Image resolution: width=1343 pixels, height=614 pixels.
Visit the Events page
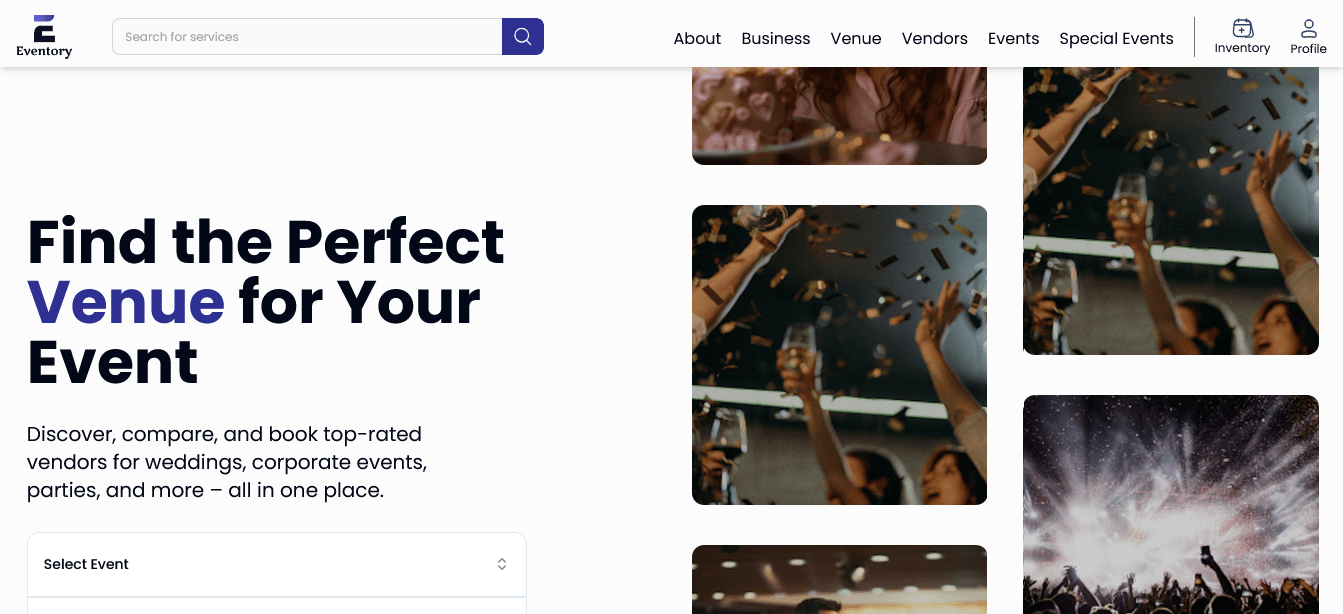pyautogui.click(x=1013, y=38)
